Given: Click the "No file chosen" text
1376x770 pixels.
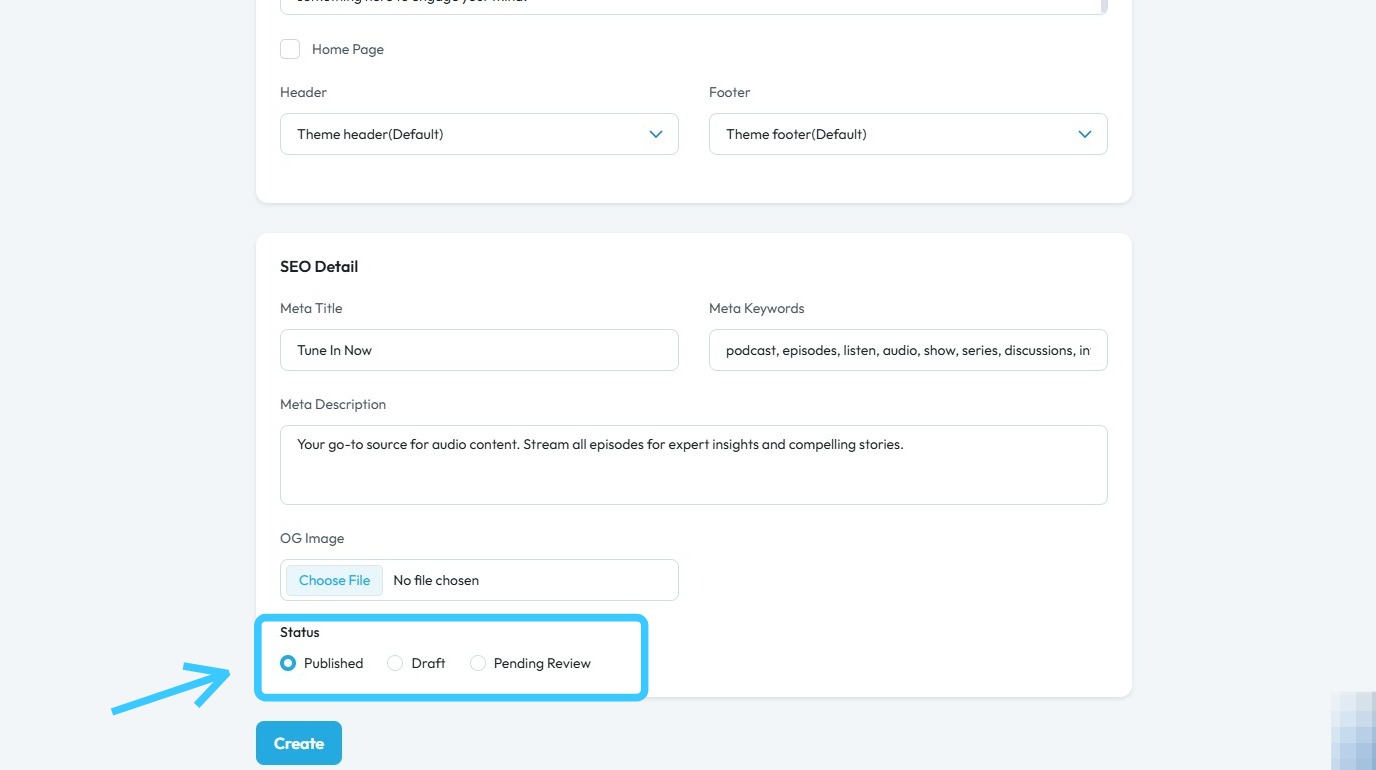Looking at the screenshot, I should [x=436, y=580].
